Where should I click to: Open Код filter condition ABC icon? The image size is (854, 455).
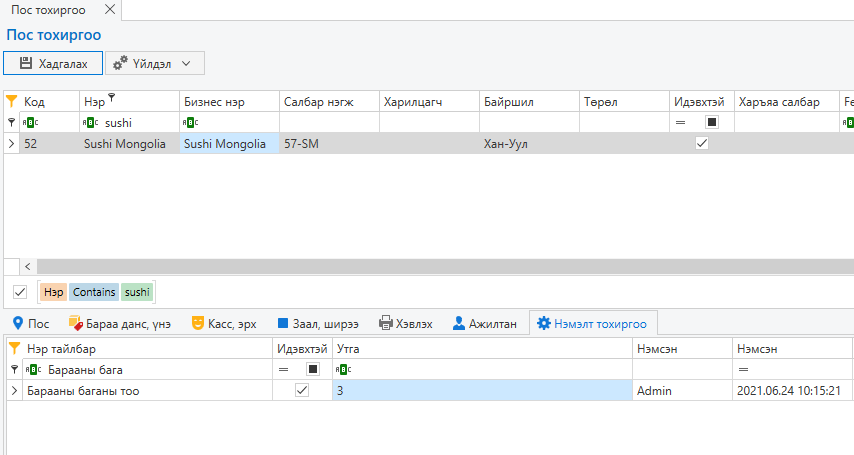click(x=30, y=123)
